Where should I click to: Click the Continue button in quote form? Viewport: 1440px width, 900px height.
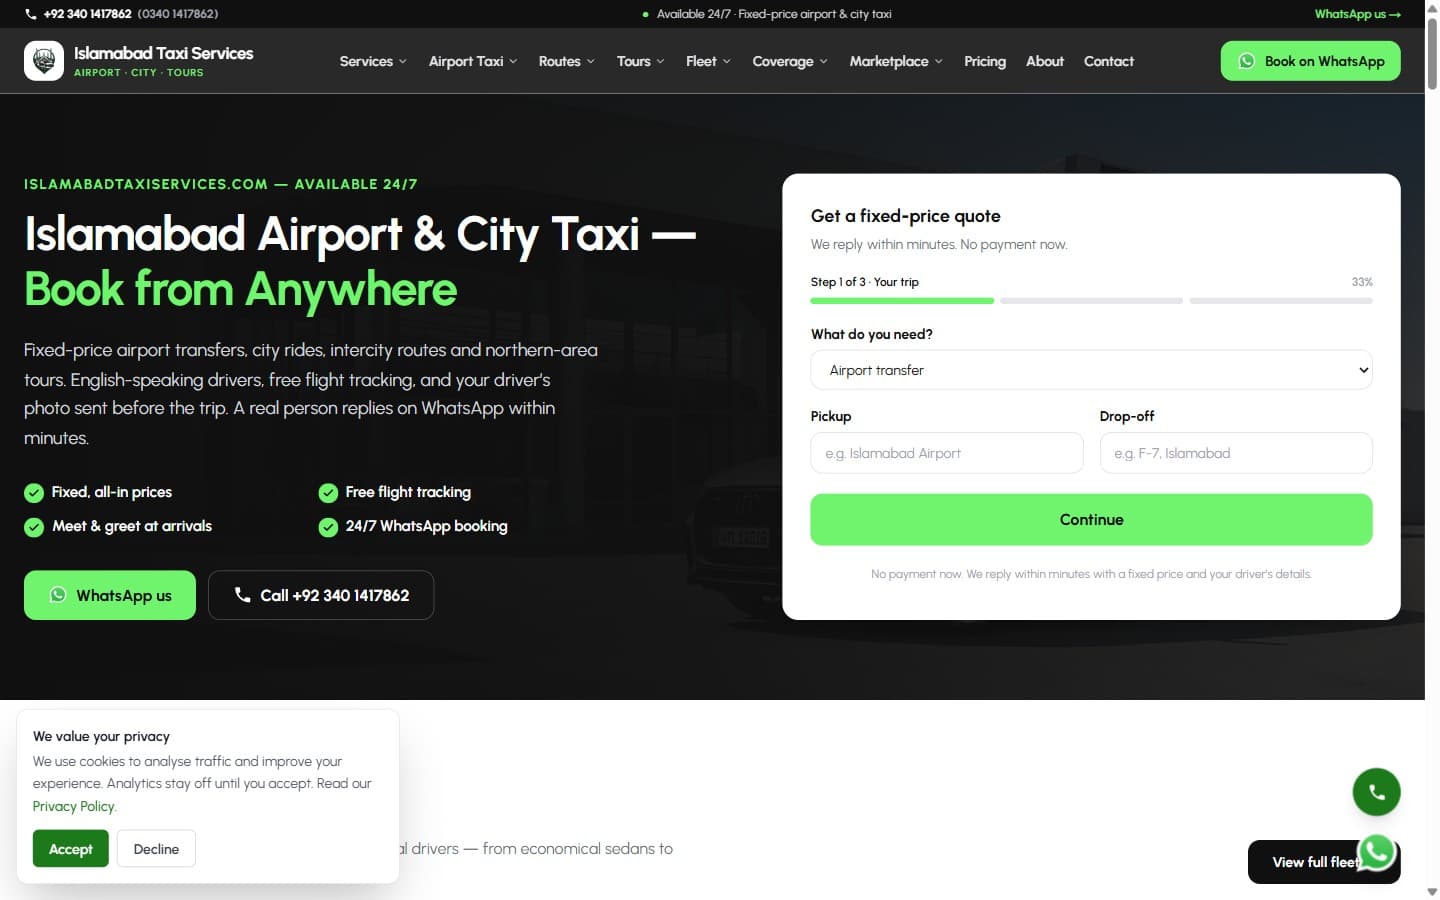(1091, 520)
